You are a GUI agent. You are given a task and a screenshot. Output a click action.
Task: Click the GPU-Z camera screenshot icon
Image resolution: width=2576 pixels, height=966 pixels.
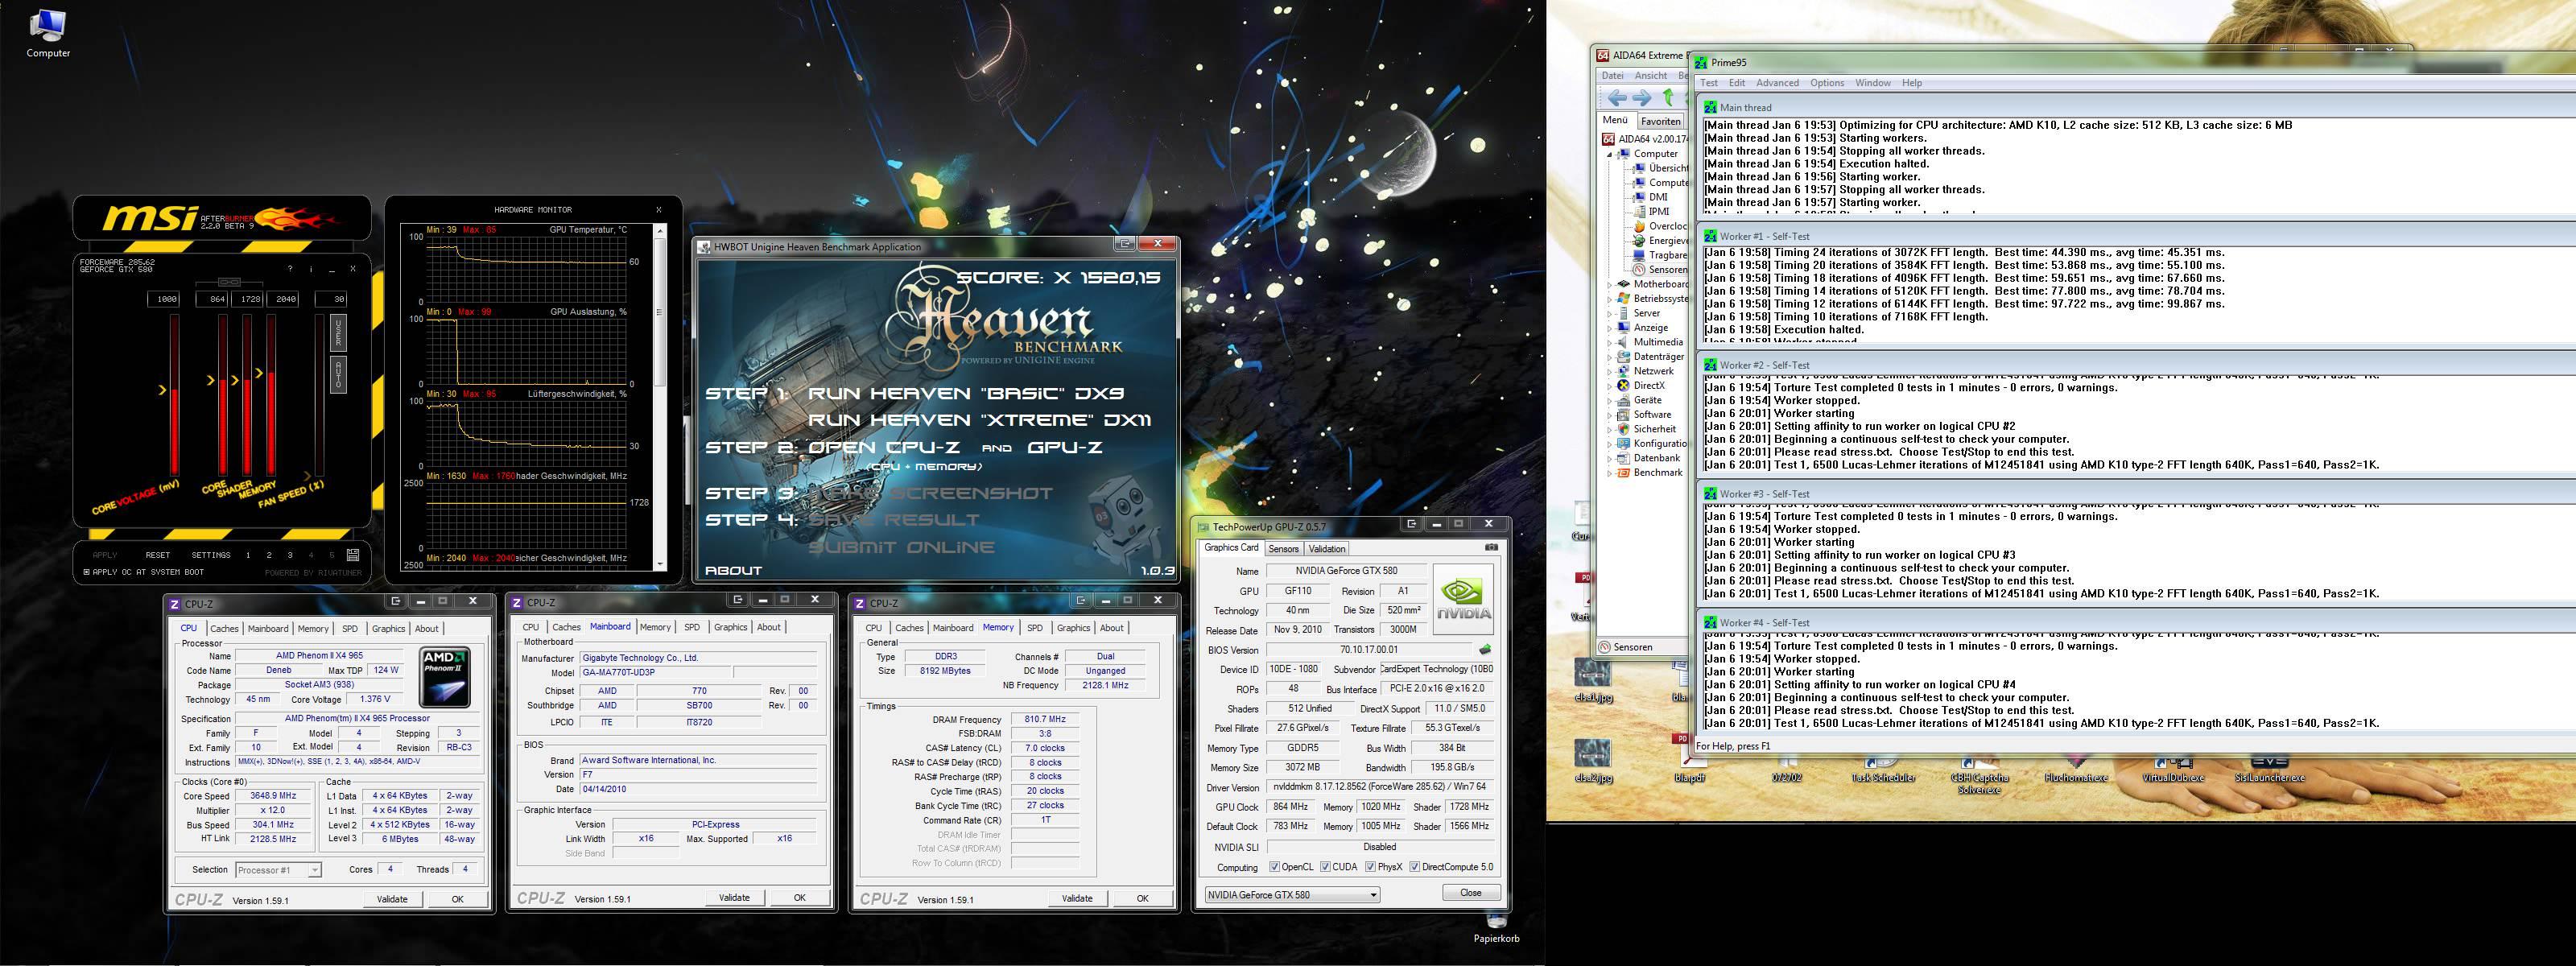(1491, 547)
